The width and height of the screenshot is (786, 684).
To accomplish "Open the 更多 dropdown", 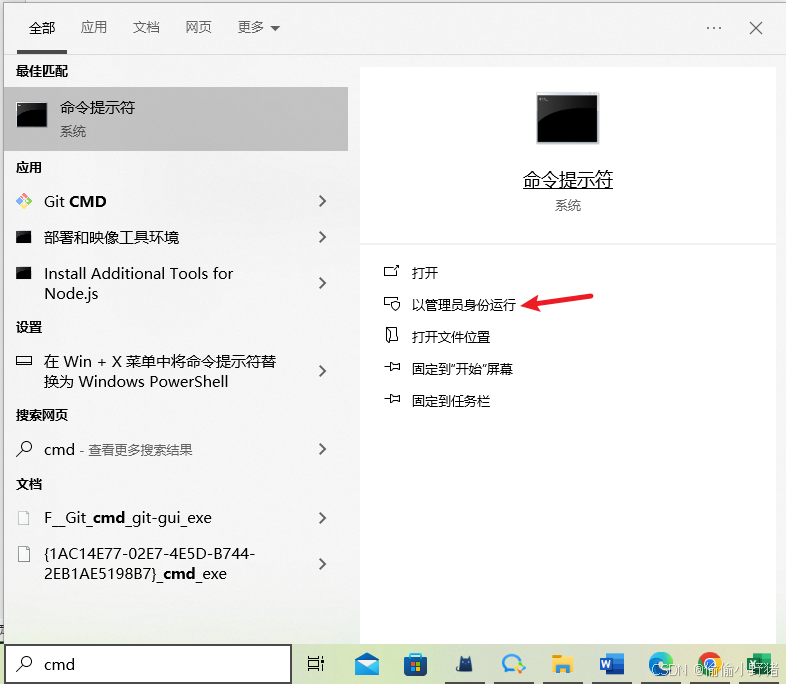I will tap(259, 27).
